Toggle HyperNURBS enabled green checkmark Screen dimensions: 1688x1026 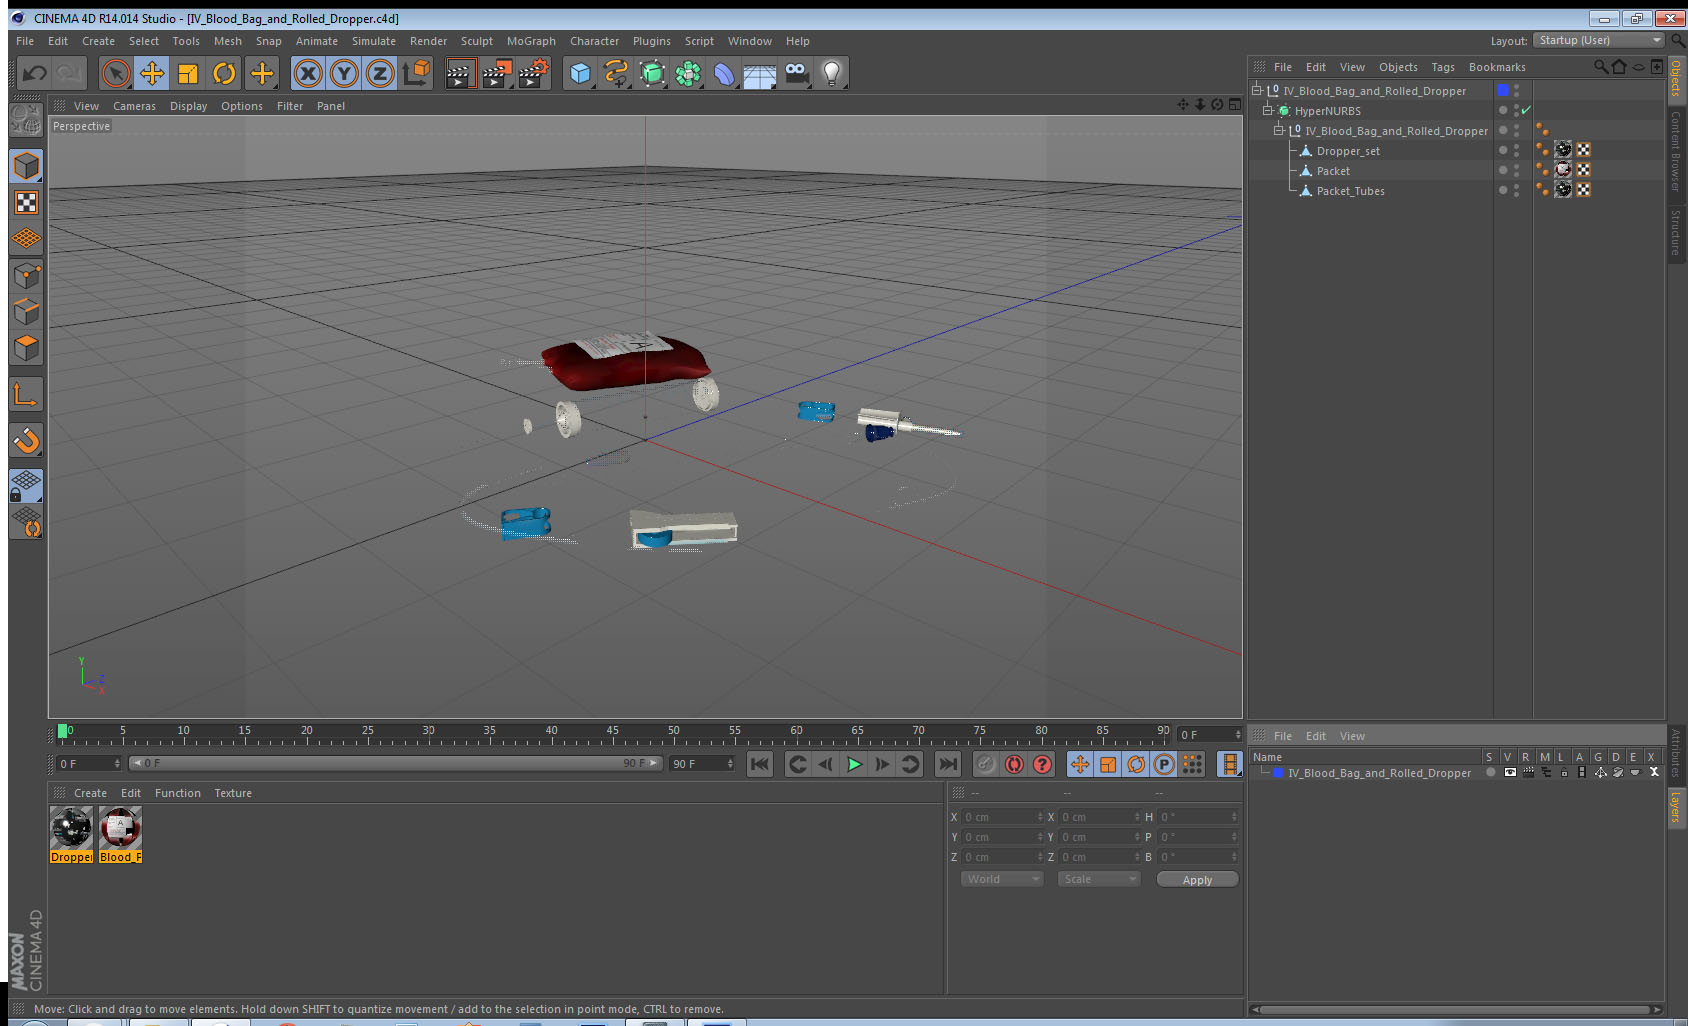click(x=1526, y=110)
